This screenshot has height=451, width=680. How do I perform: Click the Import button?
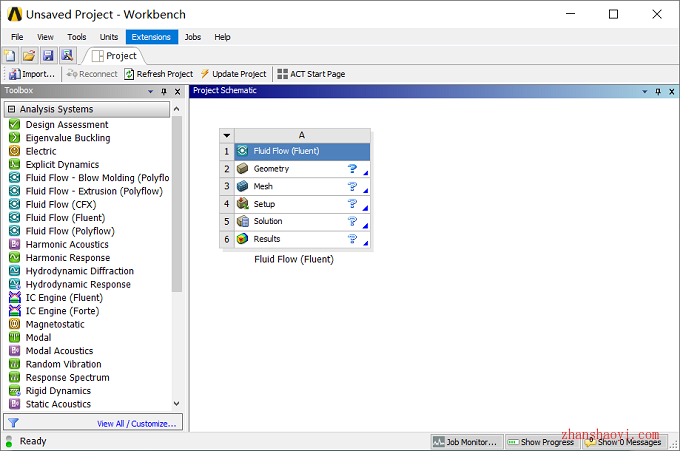point(32,74)
